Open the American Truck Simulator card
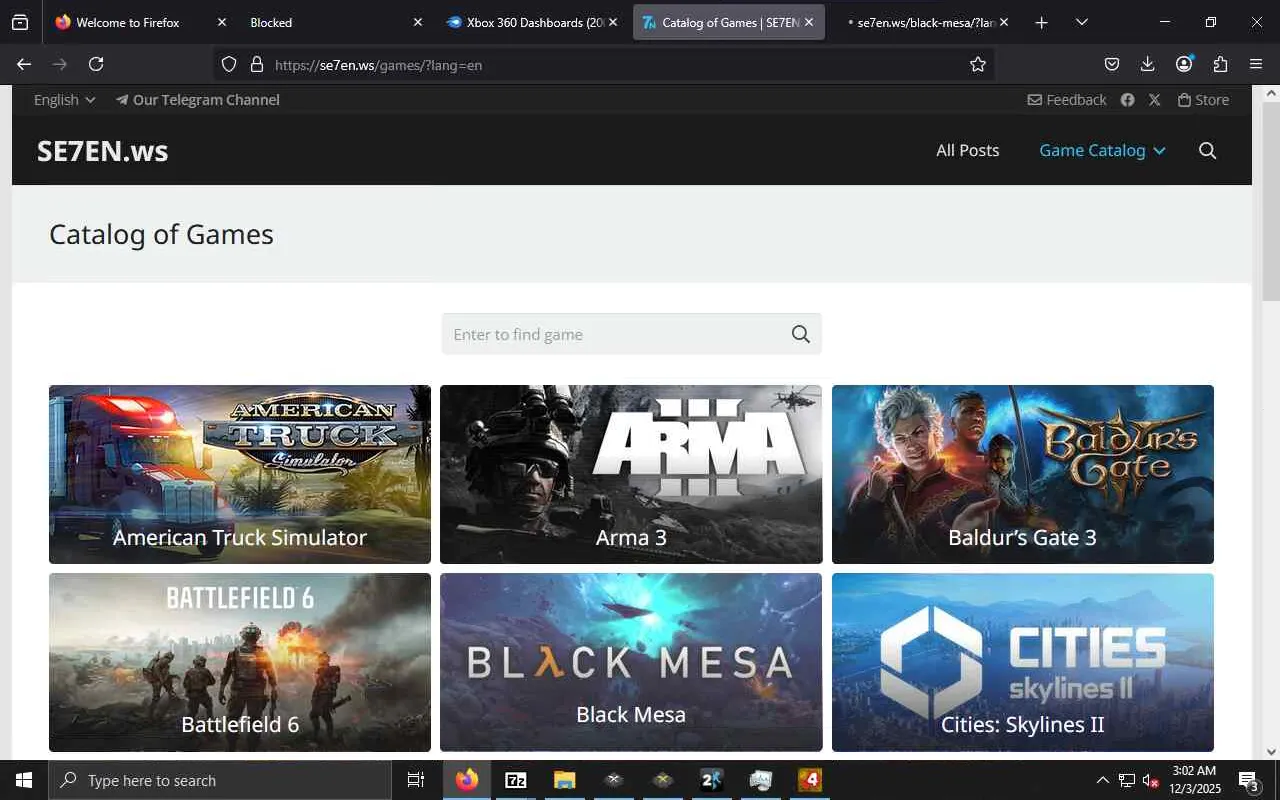 240,474
